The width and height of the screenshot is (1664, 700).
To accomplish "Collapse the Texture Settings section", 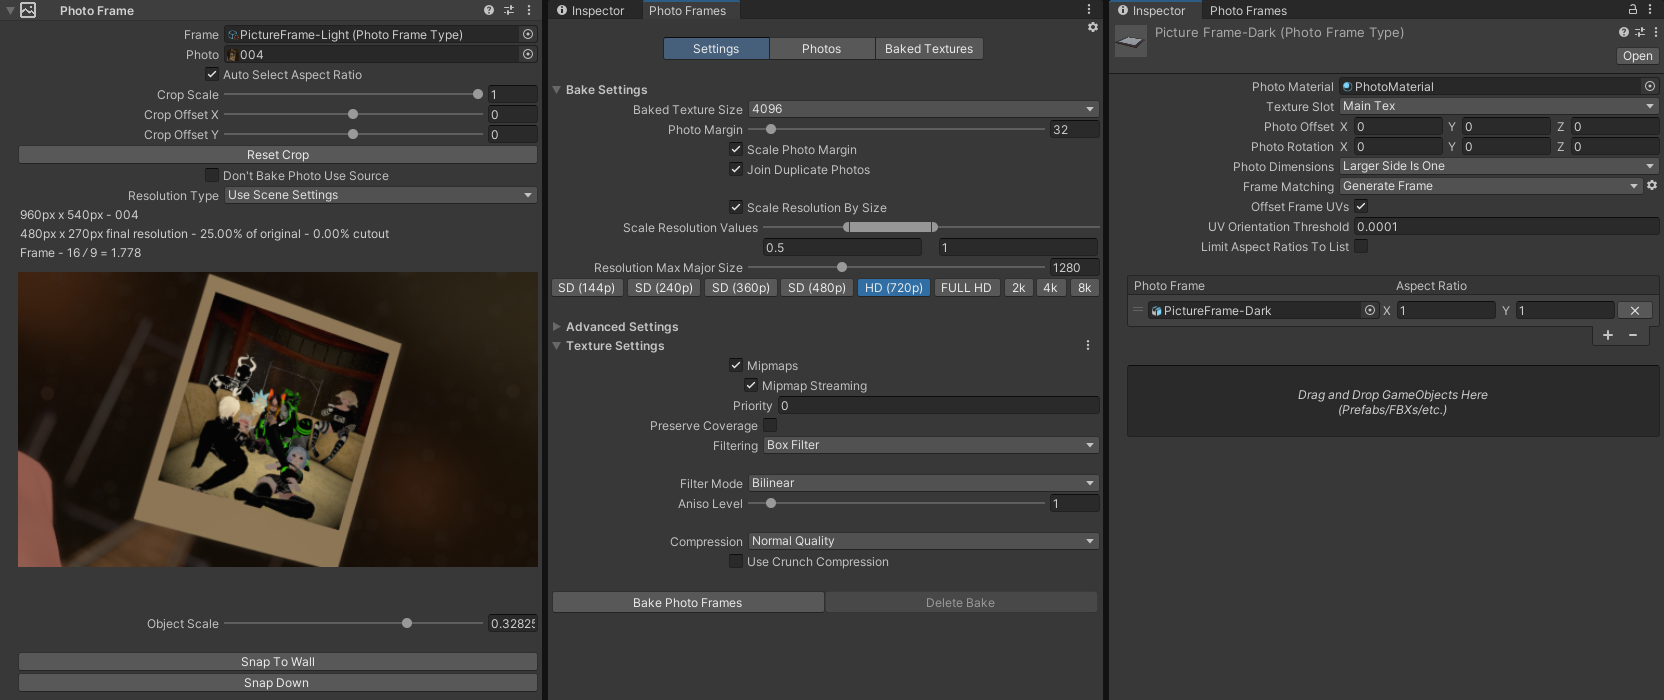I will (557, 345).
